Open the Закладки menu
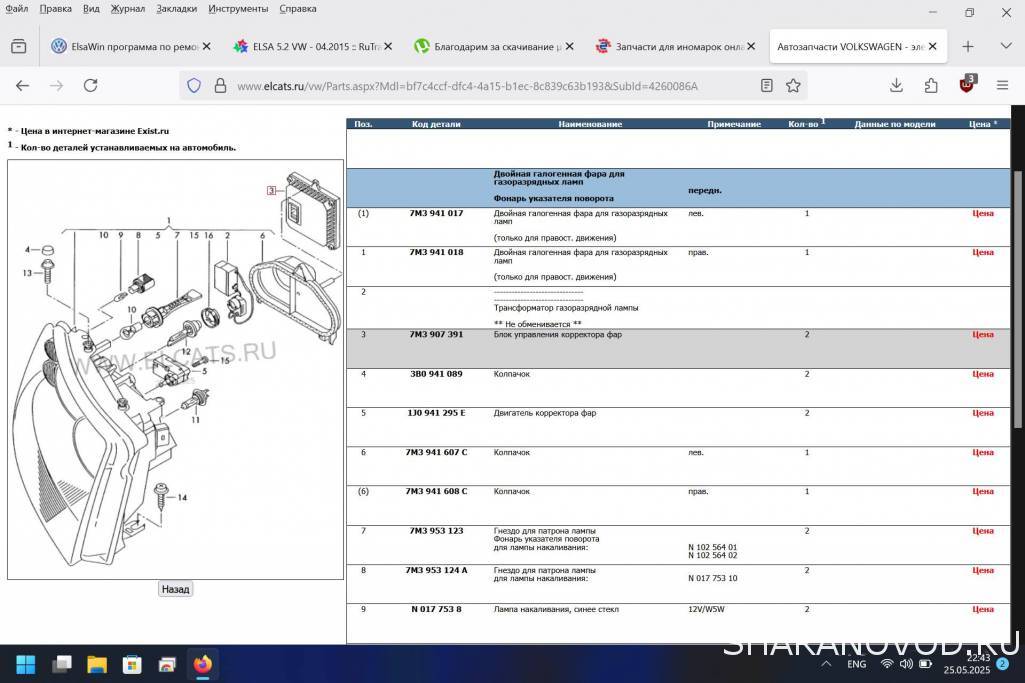The height and width of the screenshot is (683, 1025). 176,9
